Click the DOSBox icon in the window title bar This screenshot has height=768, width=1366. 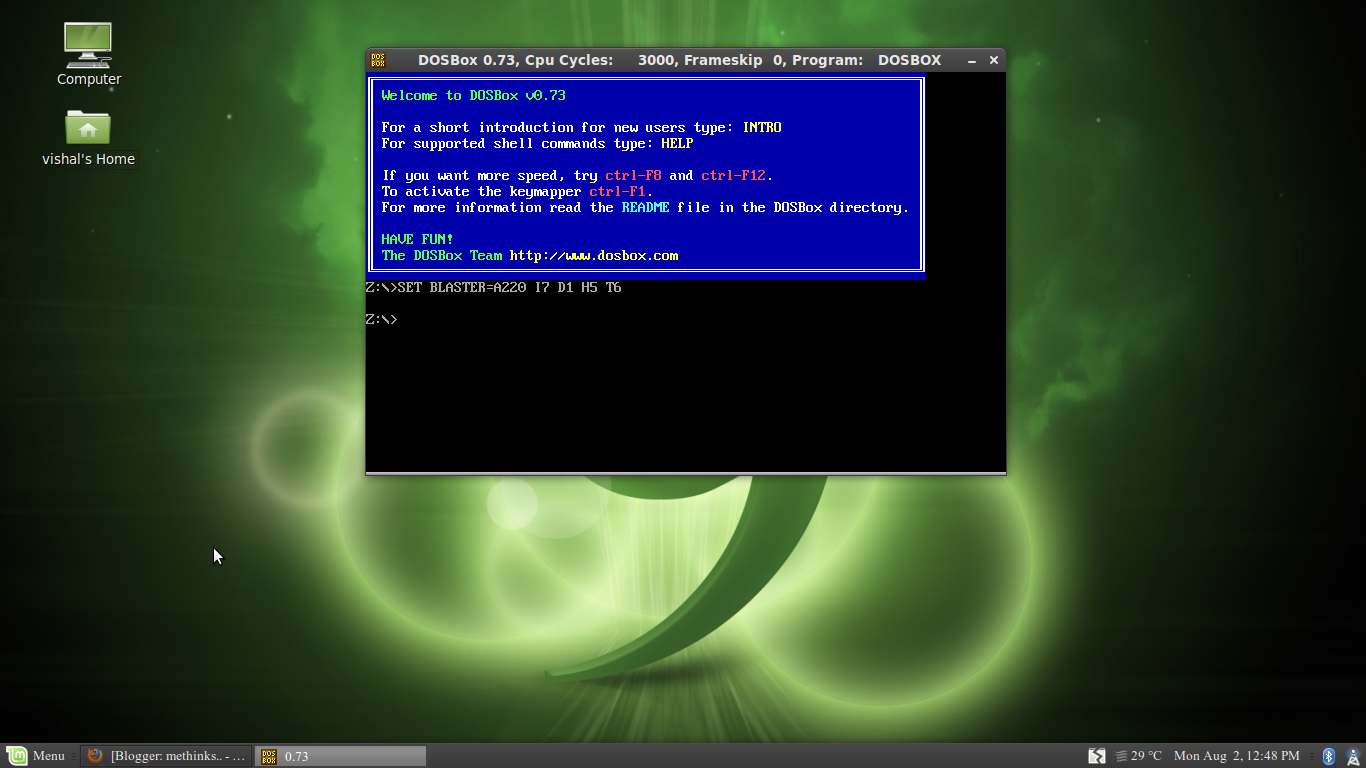click(378, 60)
